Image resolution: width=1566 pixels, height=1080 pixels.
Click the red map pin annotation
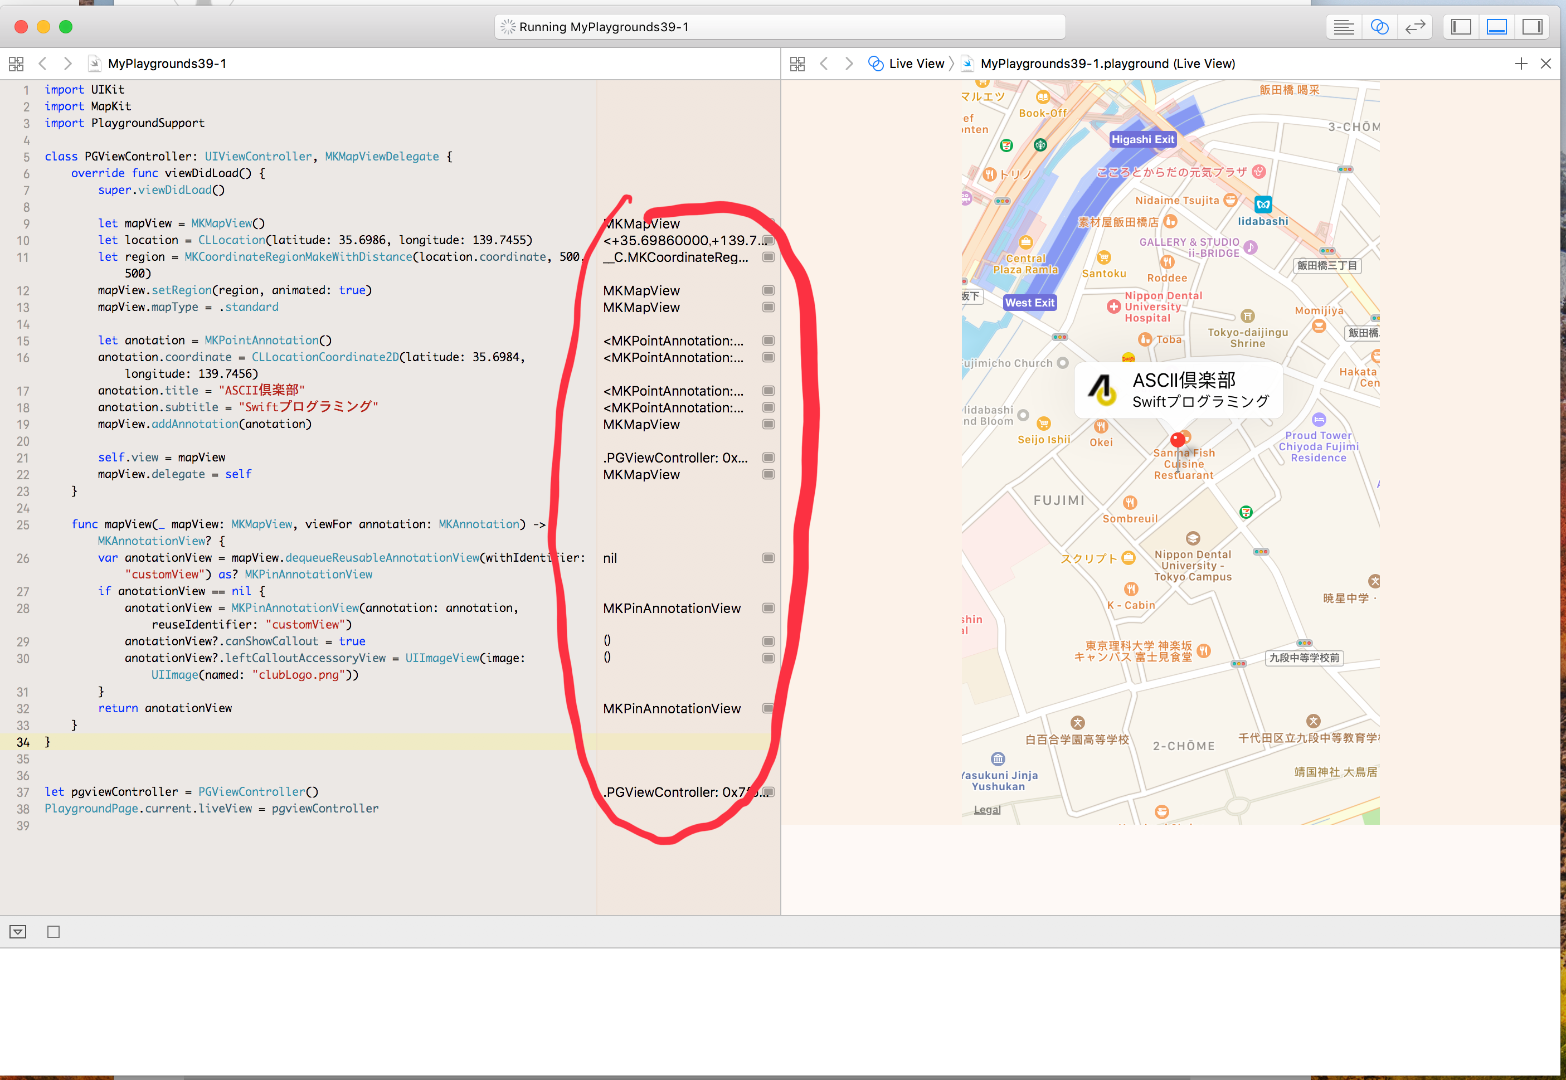click(x=1177, y=440)
